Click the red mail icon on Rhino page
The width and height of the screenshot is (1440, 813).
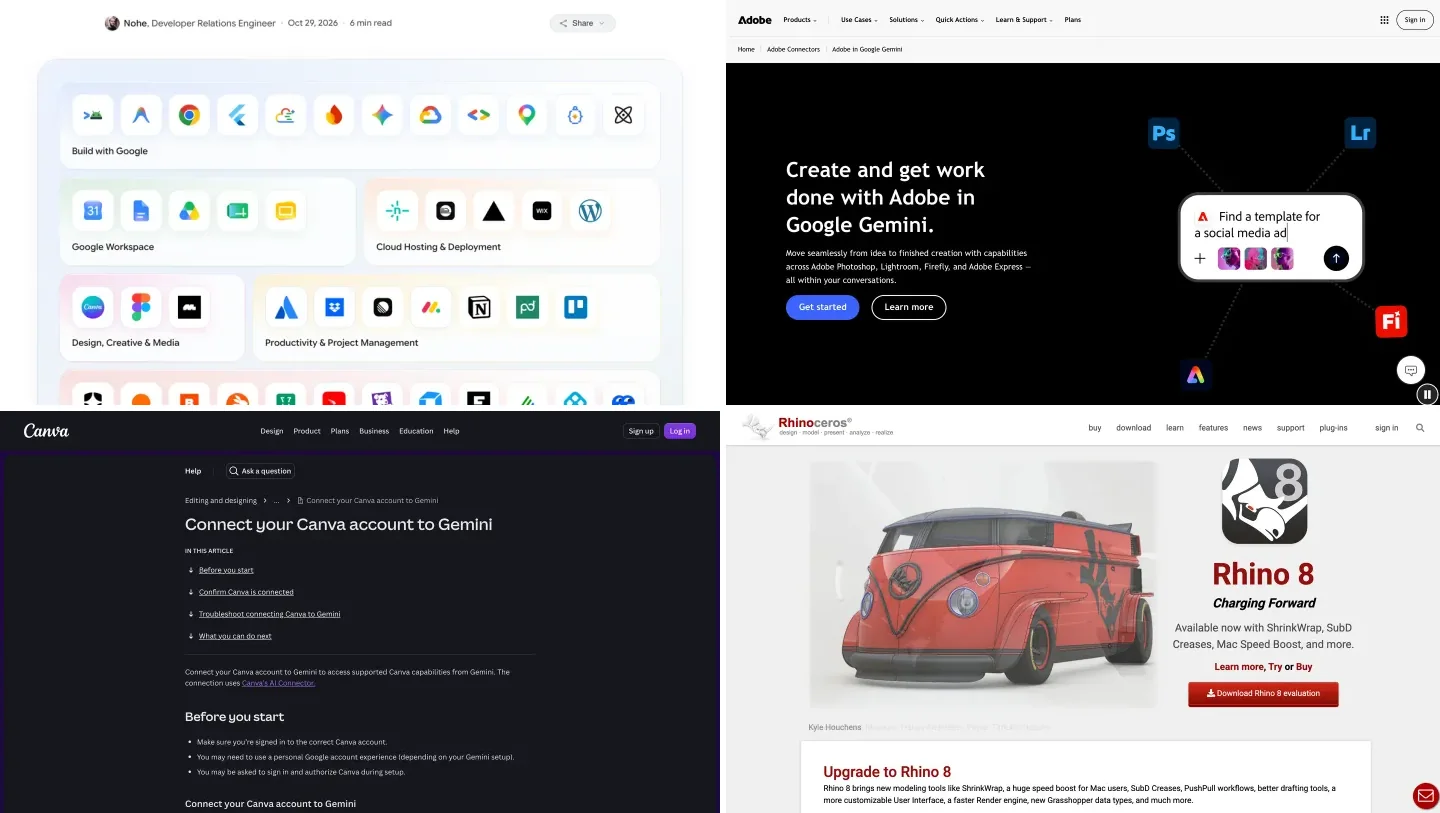(x=1426, y=796)
